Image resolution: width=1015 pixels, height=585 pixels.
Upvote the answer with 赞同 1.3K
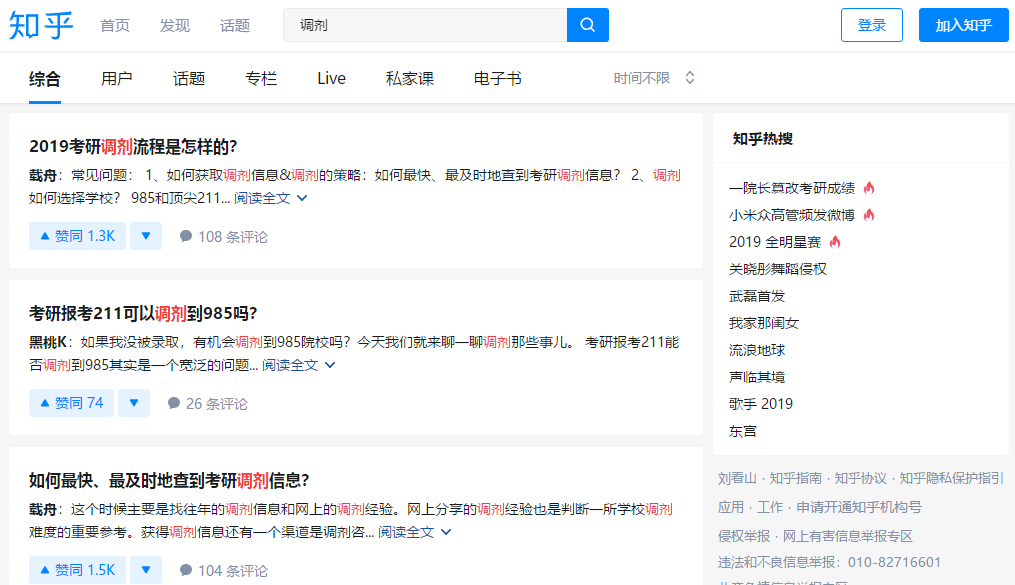(77, 236)
